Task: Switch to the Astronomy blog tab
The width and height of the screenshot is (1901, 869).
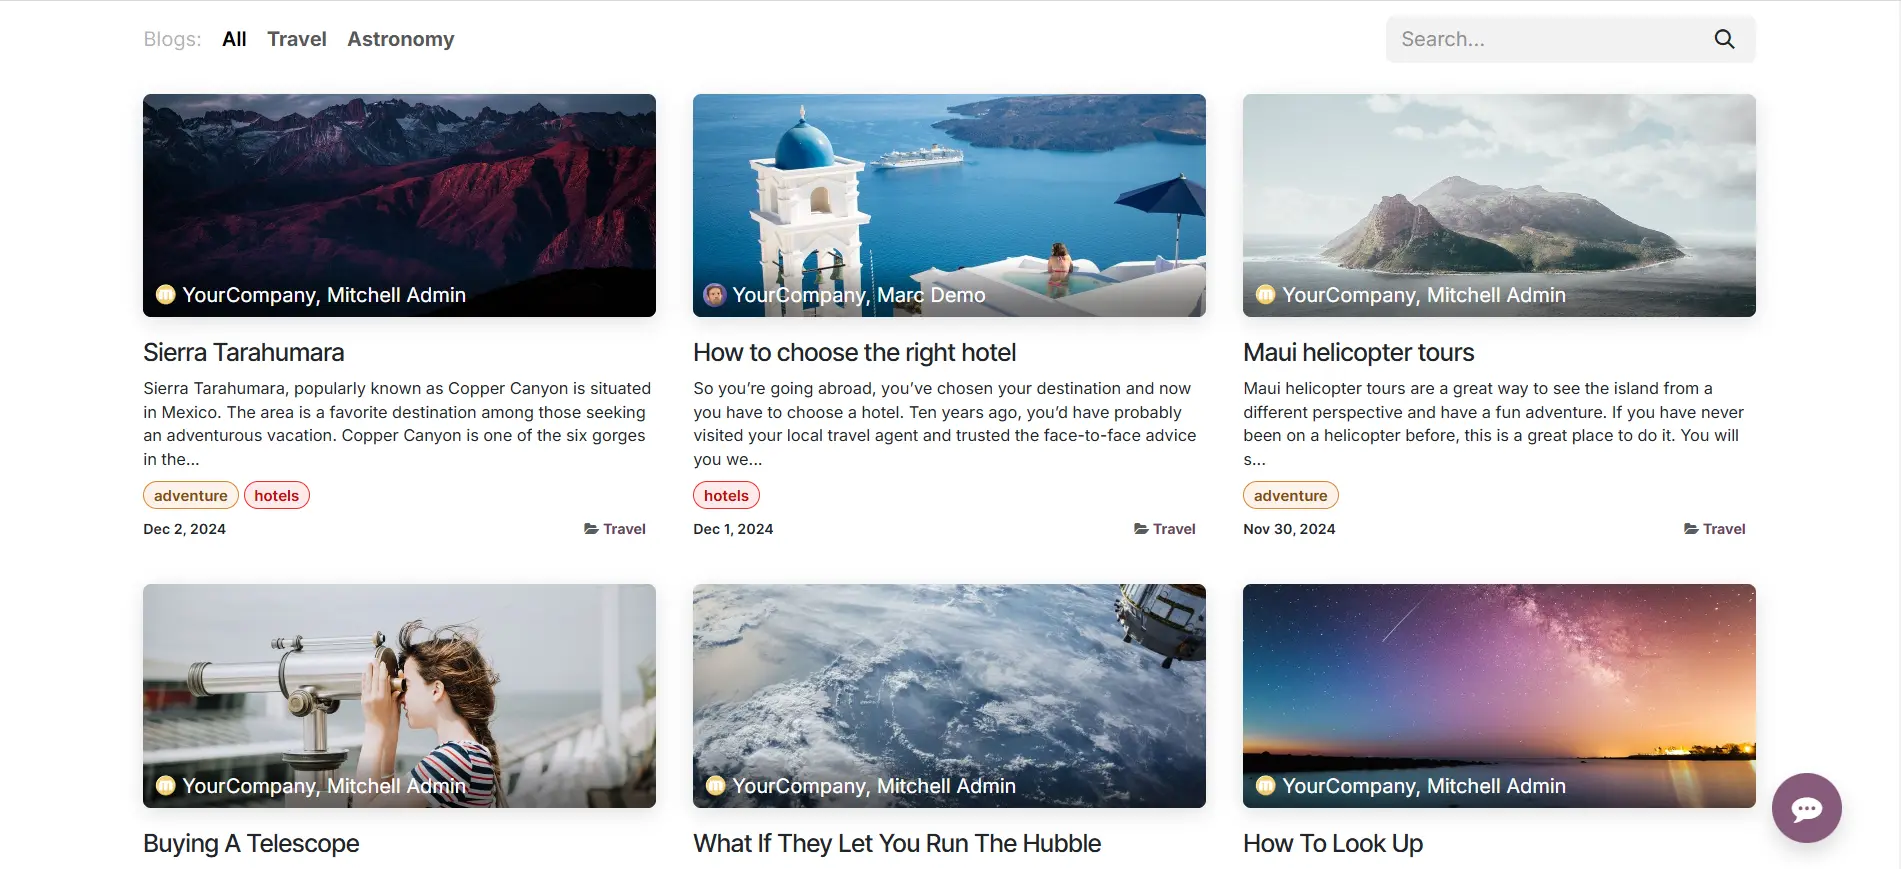Action: pos(400,39)
